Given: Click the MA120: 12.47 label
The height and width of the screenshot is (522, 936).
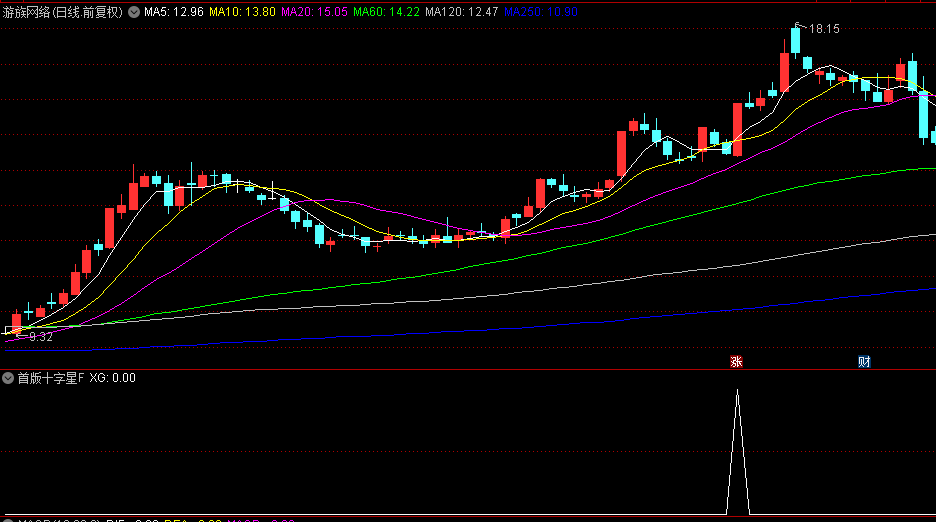Looking at the screenshot, I should (x=461, y=12).
